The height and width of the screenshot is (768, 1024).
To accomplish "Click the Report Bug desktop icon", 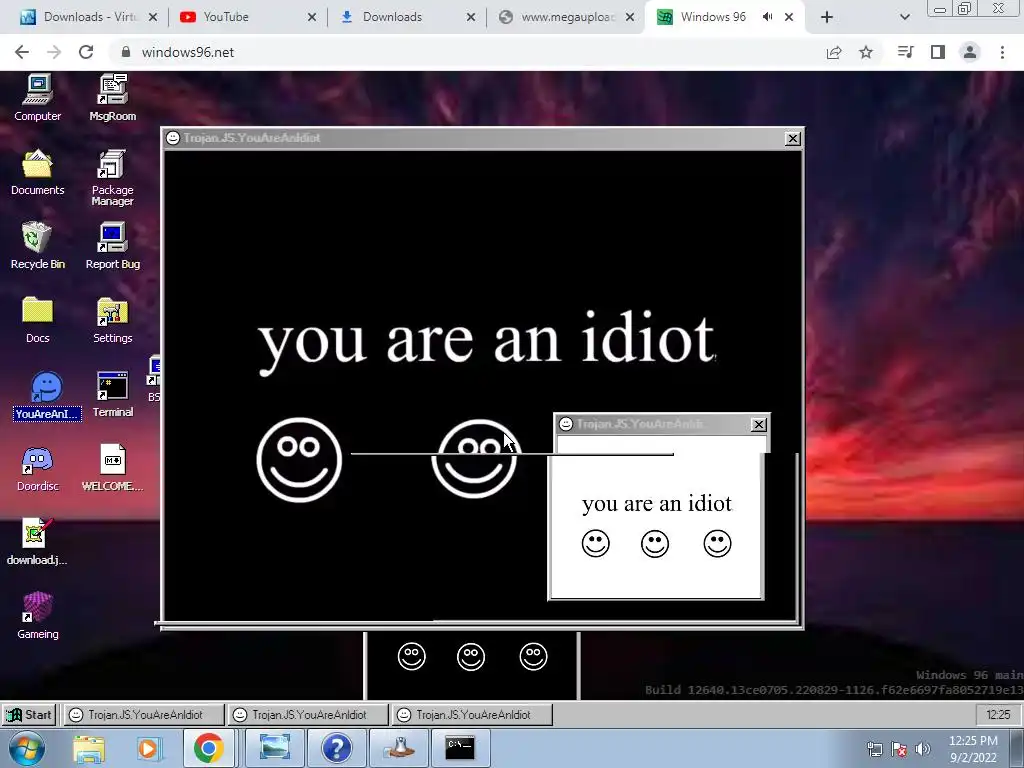I will tap(112, 246).
